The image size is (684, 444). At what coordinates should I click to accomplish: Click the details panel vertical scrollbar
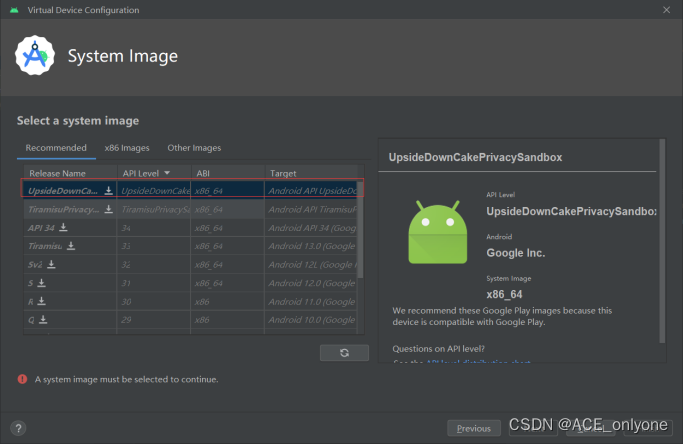(x=662, y=241)
